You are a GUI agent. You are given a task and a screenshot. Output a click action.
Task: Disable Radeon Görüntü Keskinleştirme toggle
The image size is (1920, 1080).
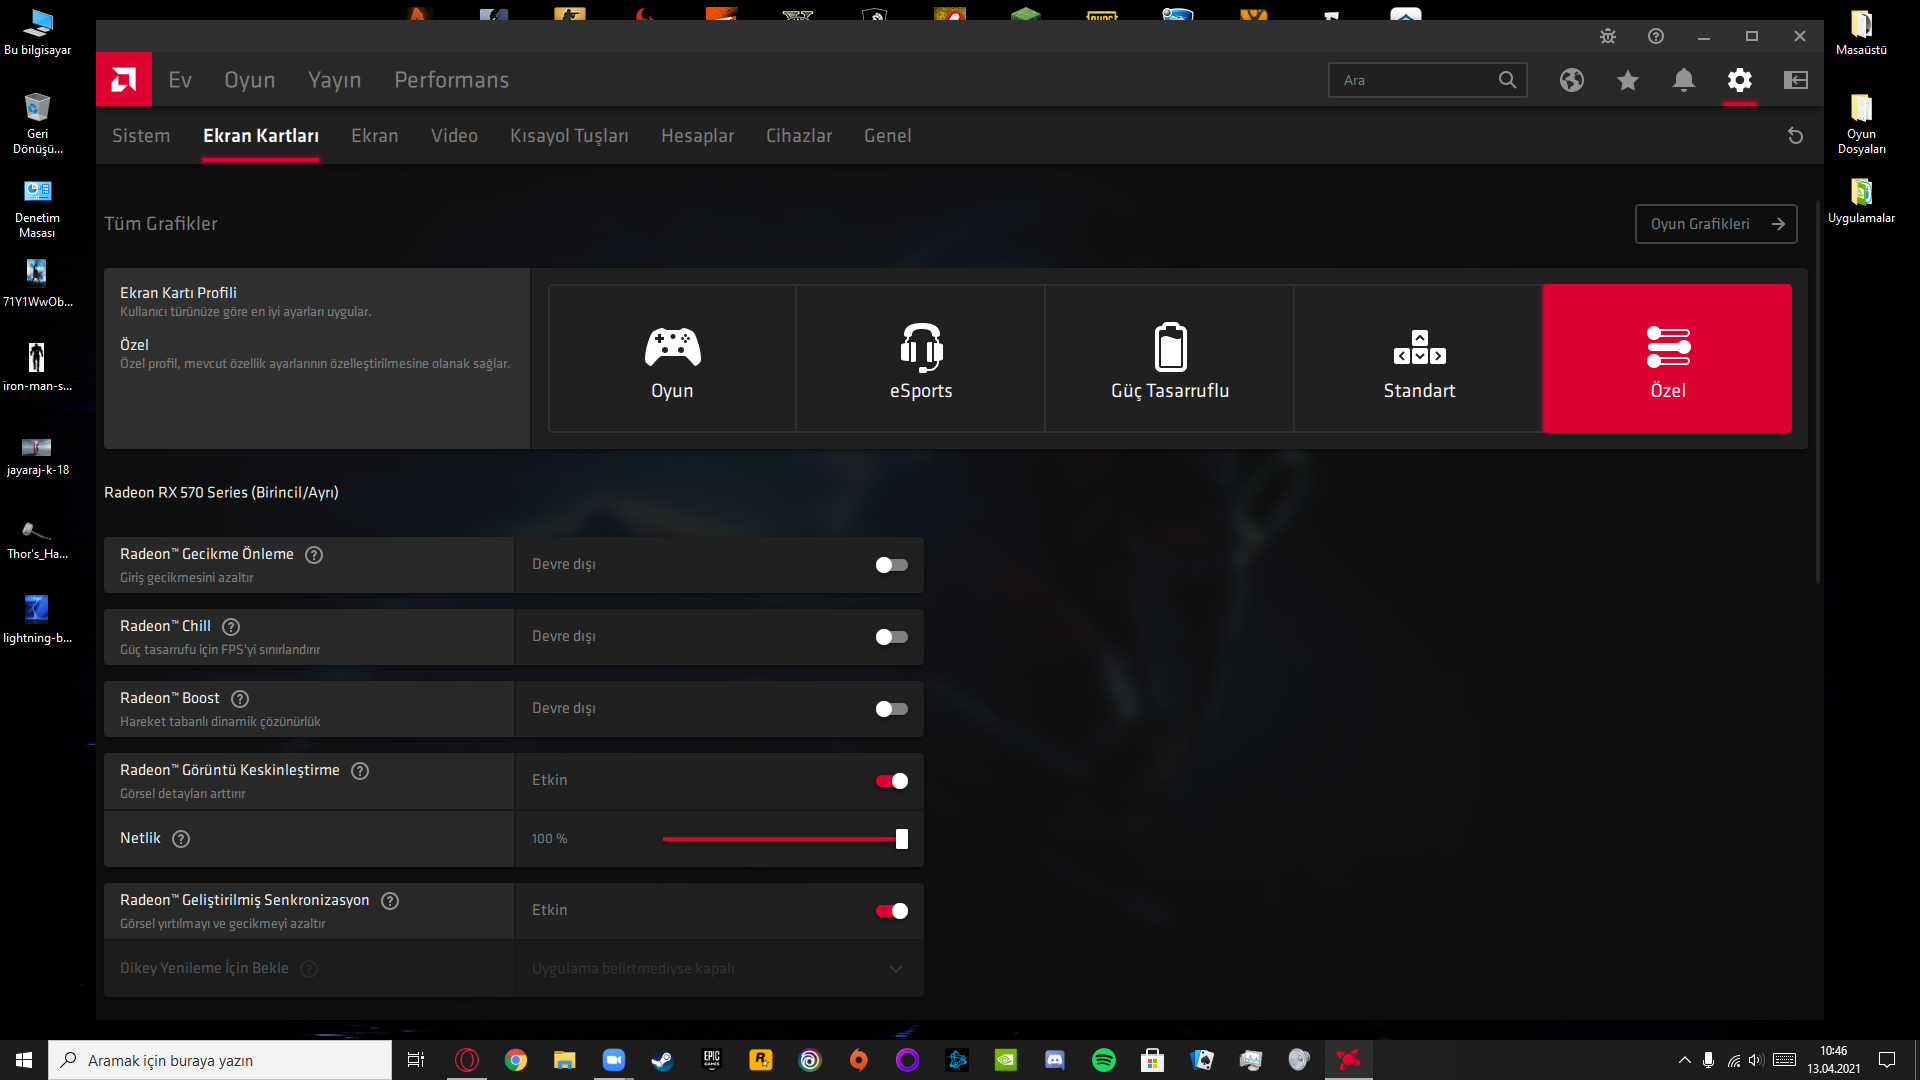[x=891, y=781]
